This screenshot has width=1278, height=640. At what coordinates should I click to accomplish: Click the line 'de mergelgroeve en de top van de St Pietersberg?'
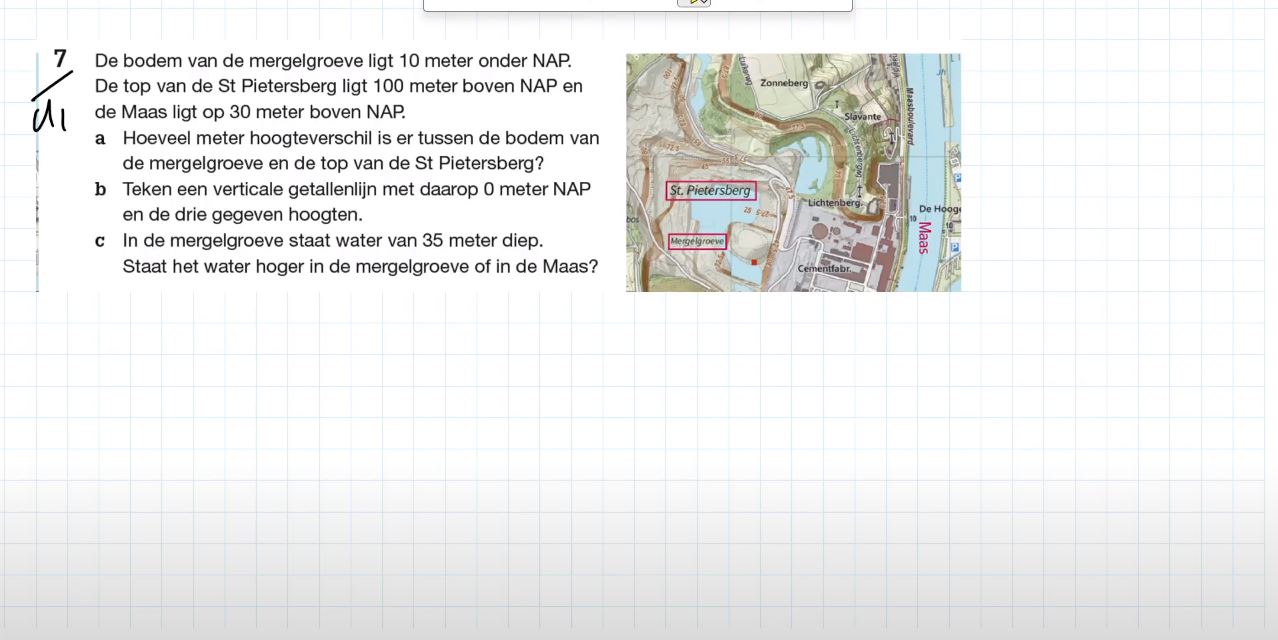[x=333, y=163]
